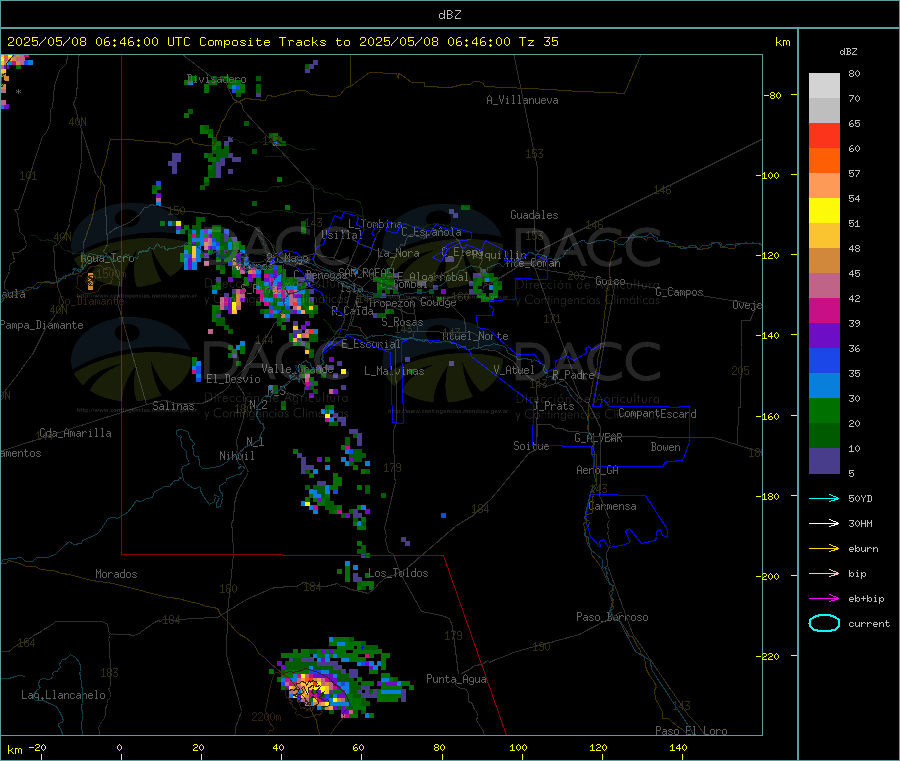Click the 'Guadales' map label

point(534,215)
